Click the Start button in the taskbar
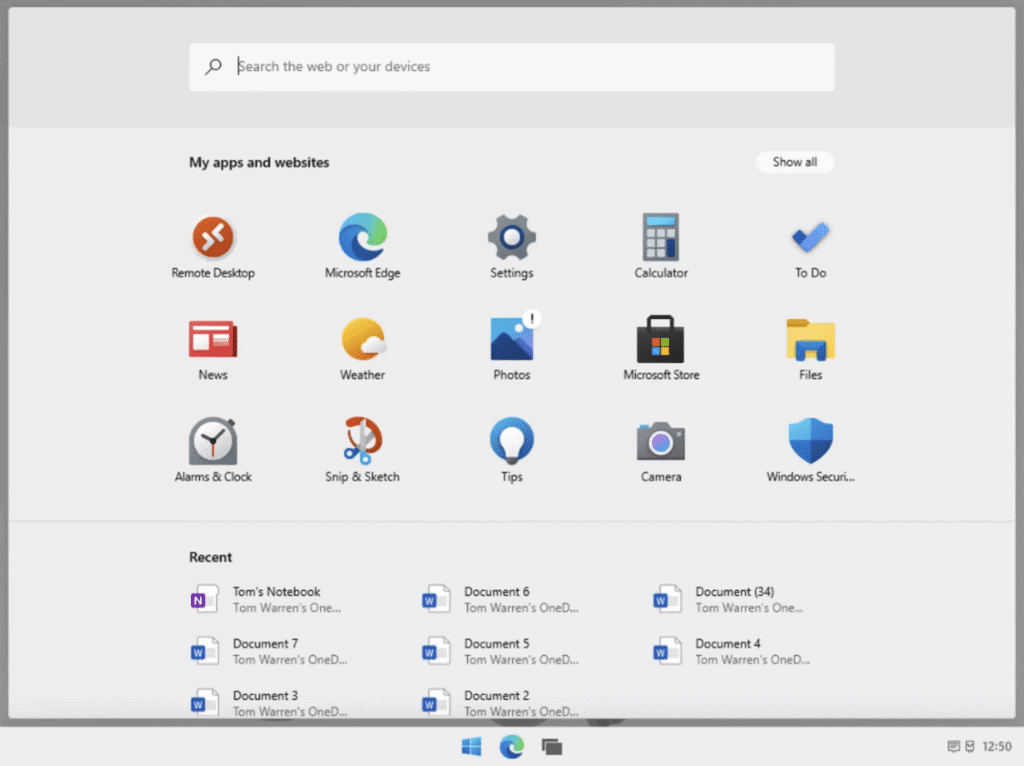This screenshot has height=766, width=1024. [x=471, y=746]
